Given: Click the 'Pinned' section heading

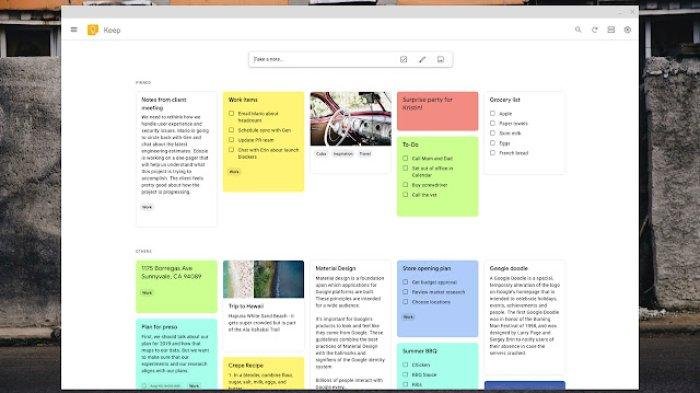Looking at the screenshot, I should tap(143, 83).
